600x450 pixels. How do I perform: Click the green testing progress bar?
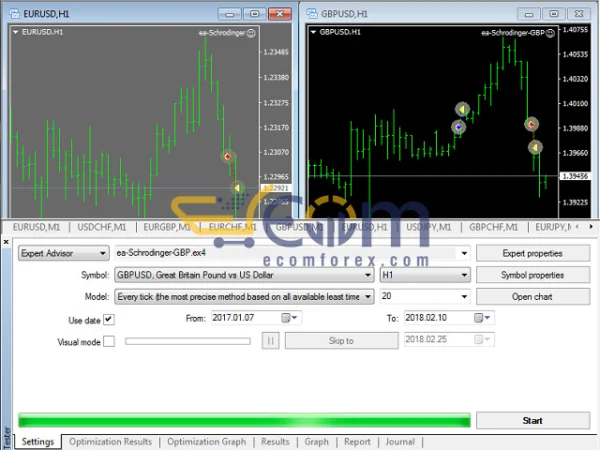coord(244,420)
